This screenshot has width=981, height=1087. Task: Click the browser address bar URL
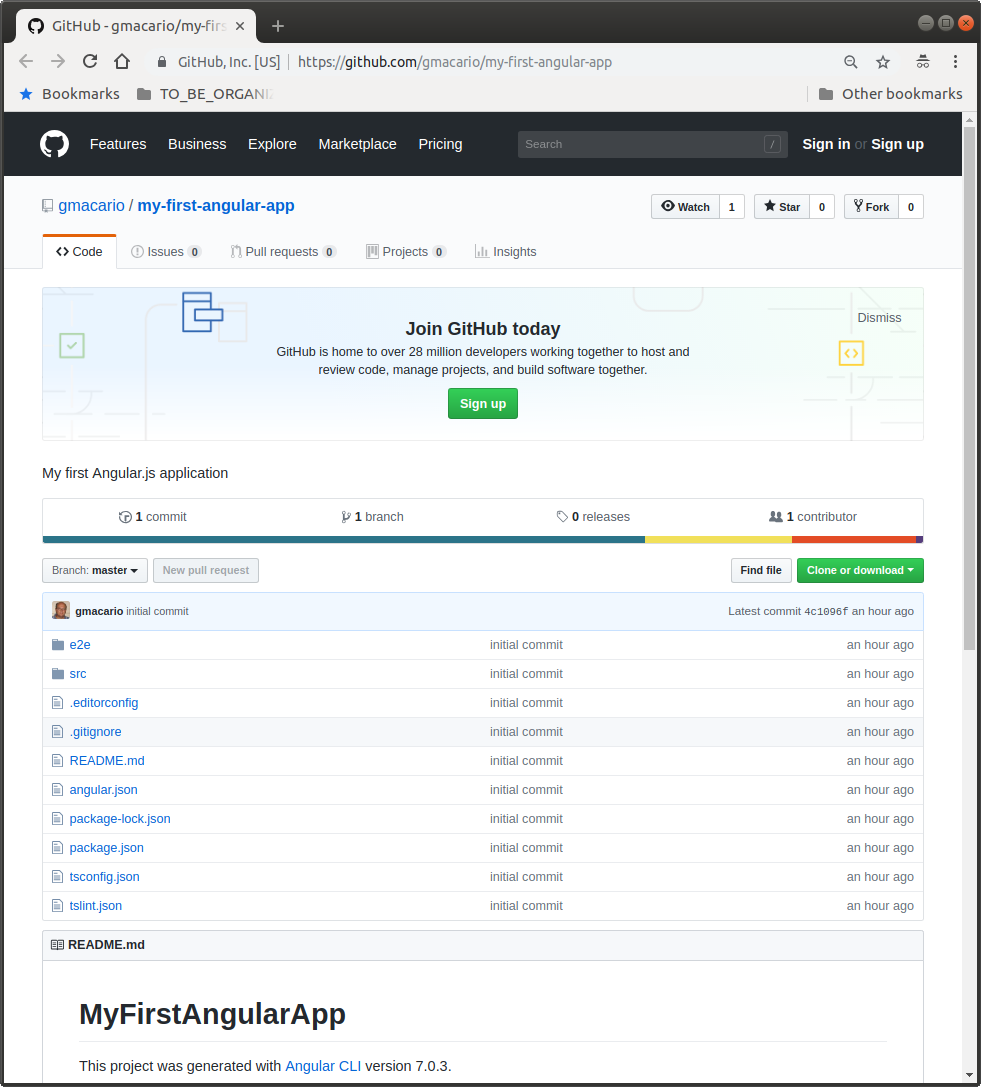tap(455, 62)
